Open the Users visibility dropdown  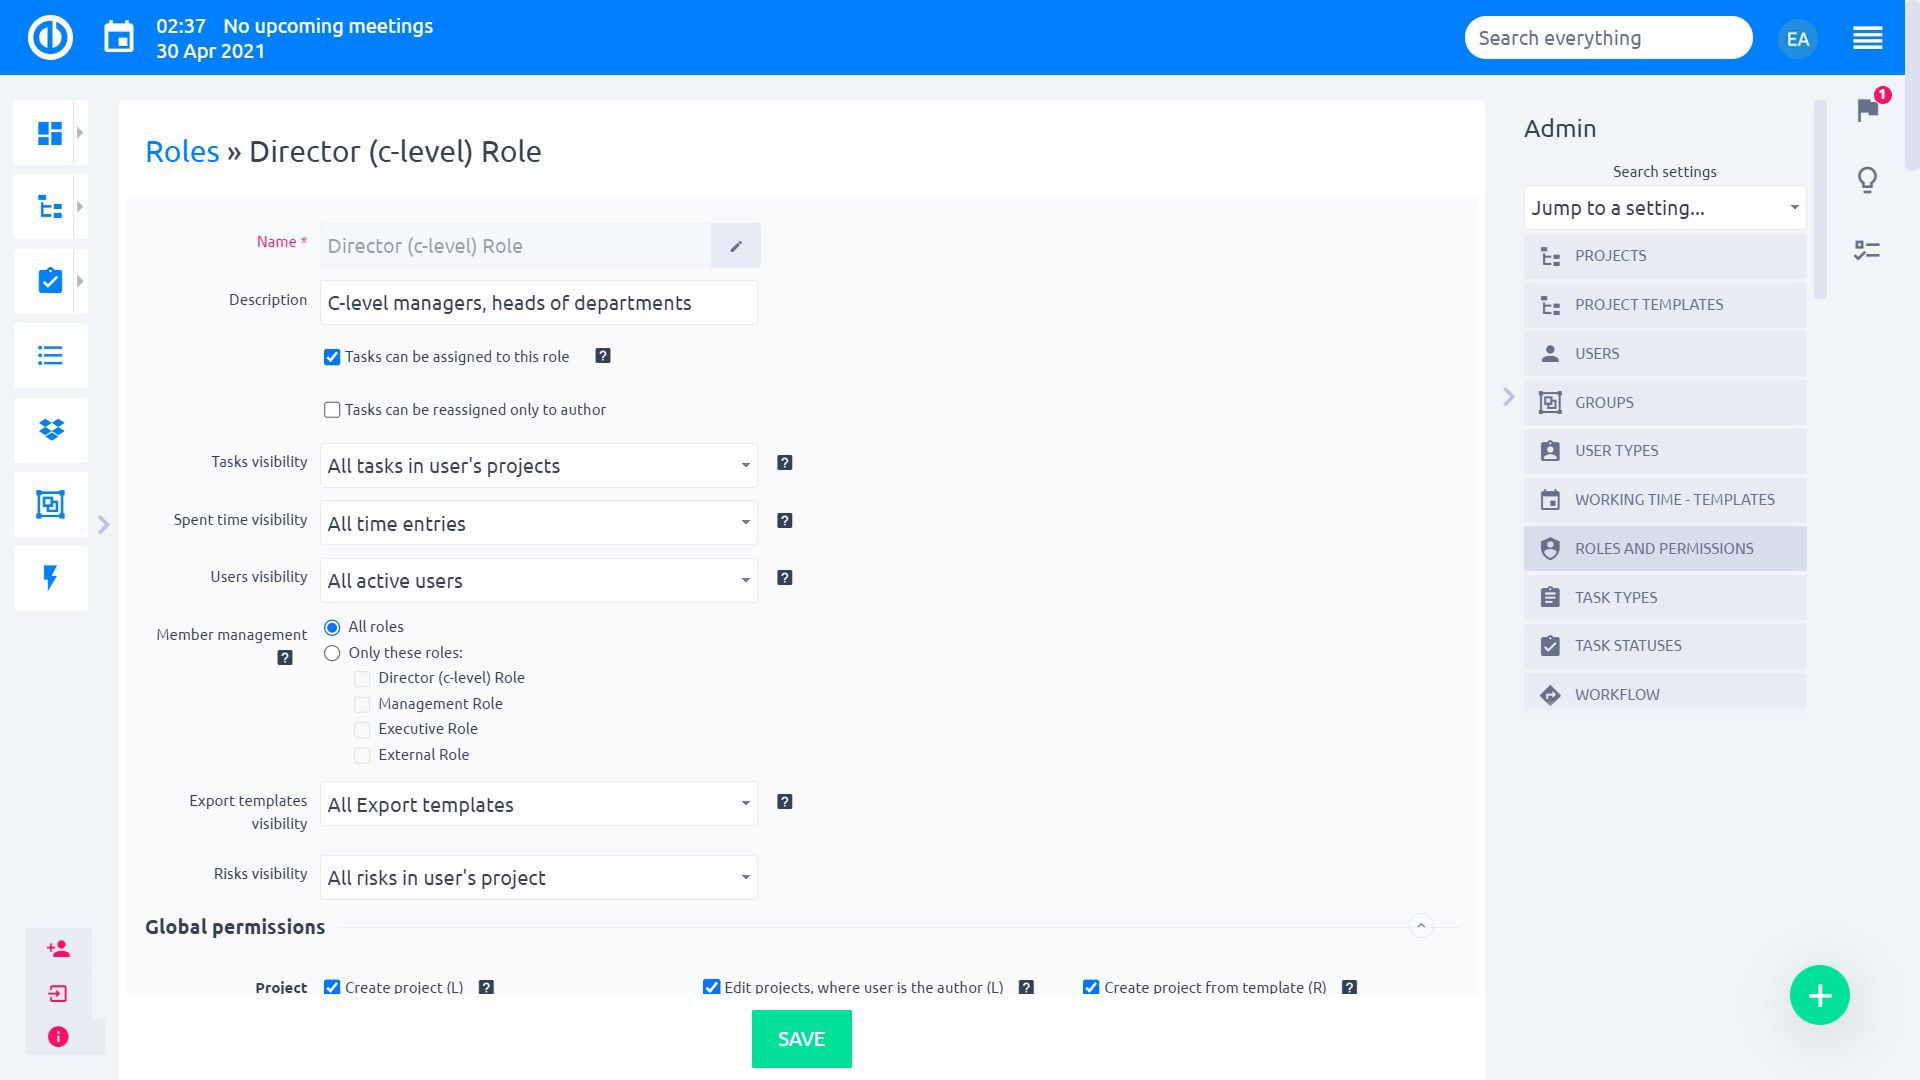tap(538, 581)
